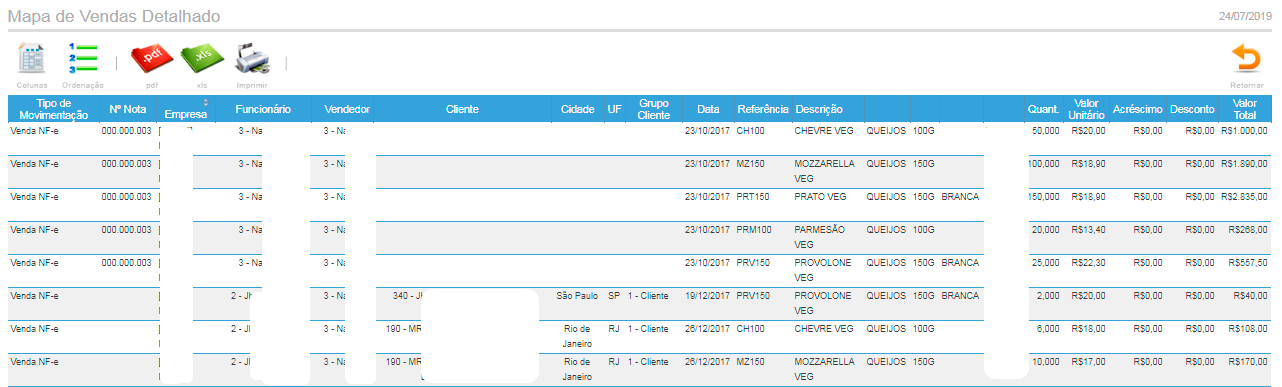Toggle sort arrows on Empresa column

coord(205,103)
